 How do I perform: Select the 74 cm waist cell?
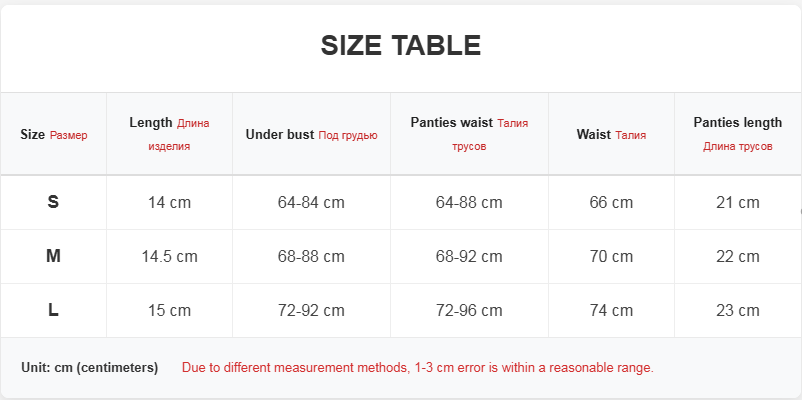[611, 310]
